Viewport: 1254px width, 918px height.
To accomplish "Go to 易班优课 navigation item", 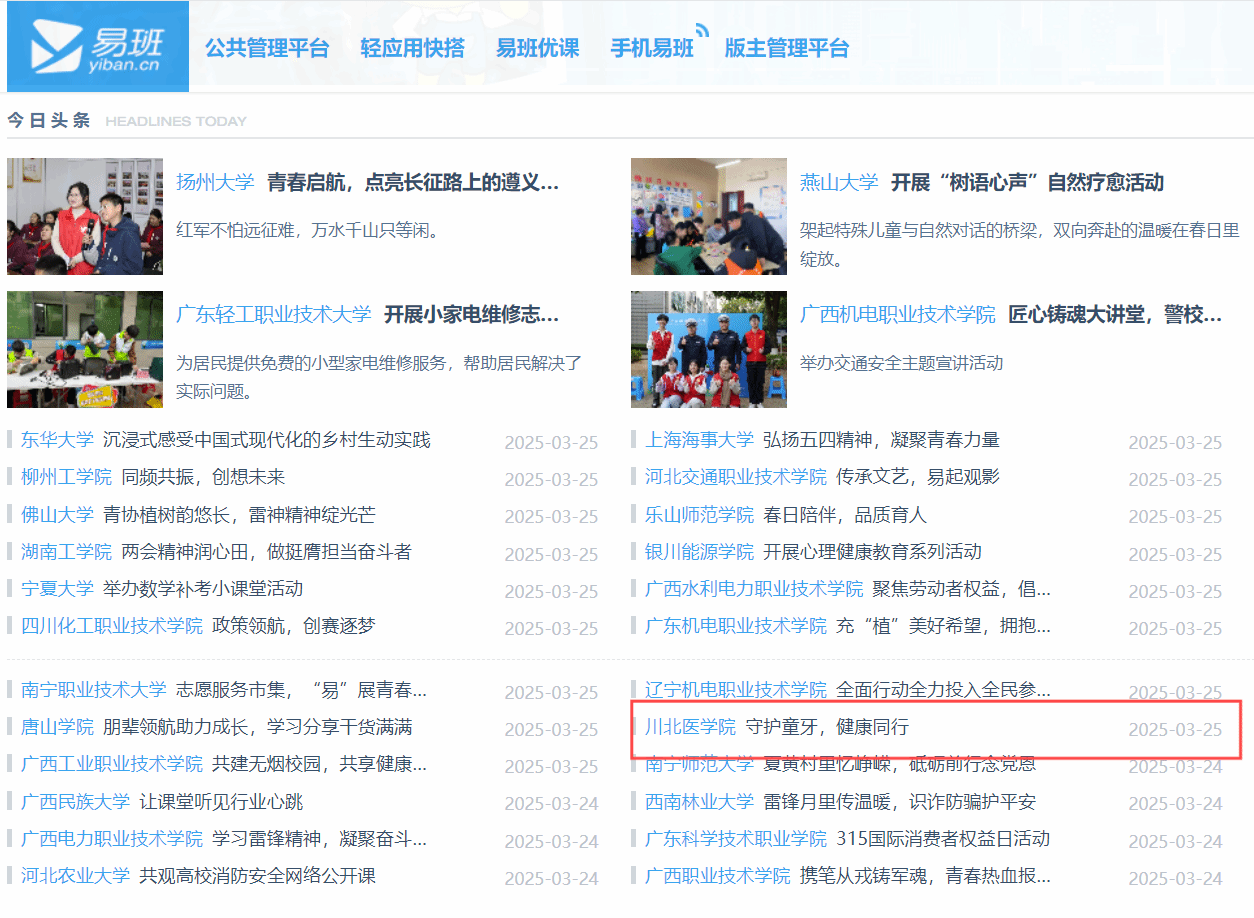I will coord(537,48).
